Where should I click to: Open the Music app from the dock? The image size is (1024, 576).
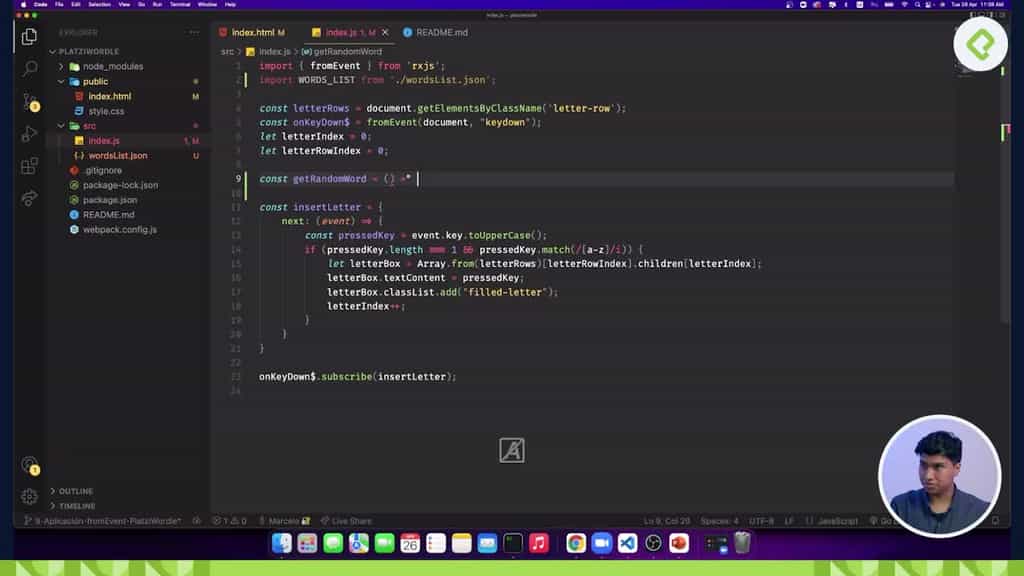tap(537, 545)
